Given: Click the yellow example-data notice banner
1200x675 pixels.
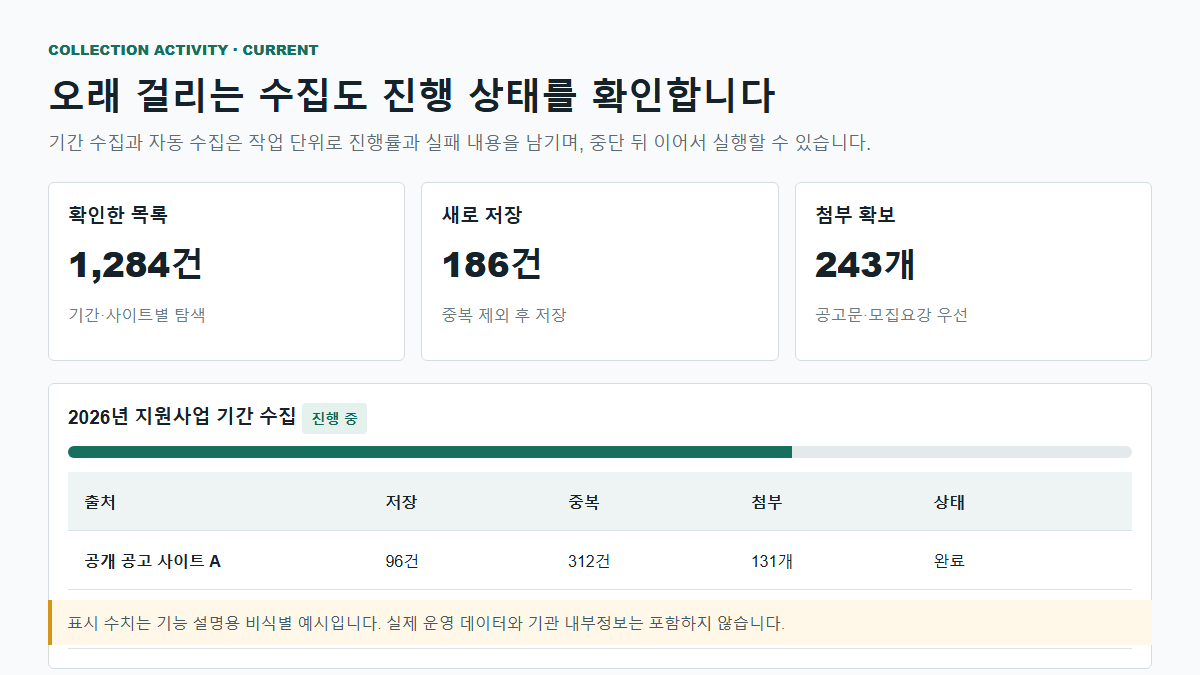Looking at the screenshot, I should (600, 623).
